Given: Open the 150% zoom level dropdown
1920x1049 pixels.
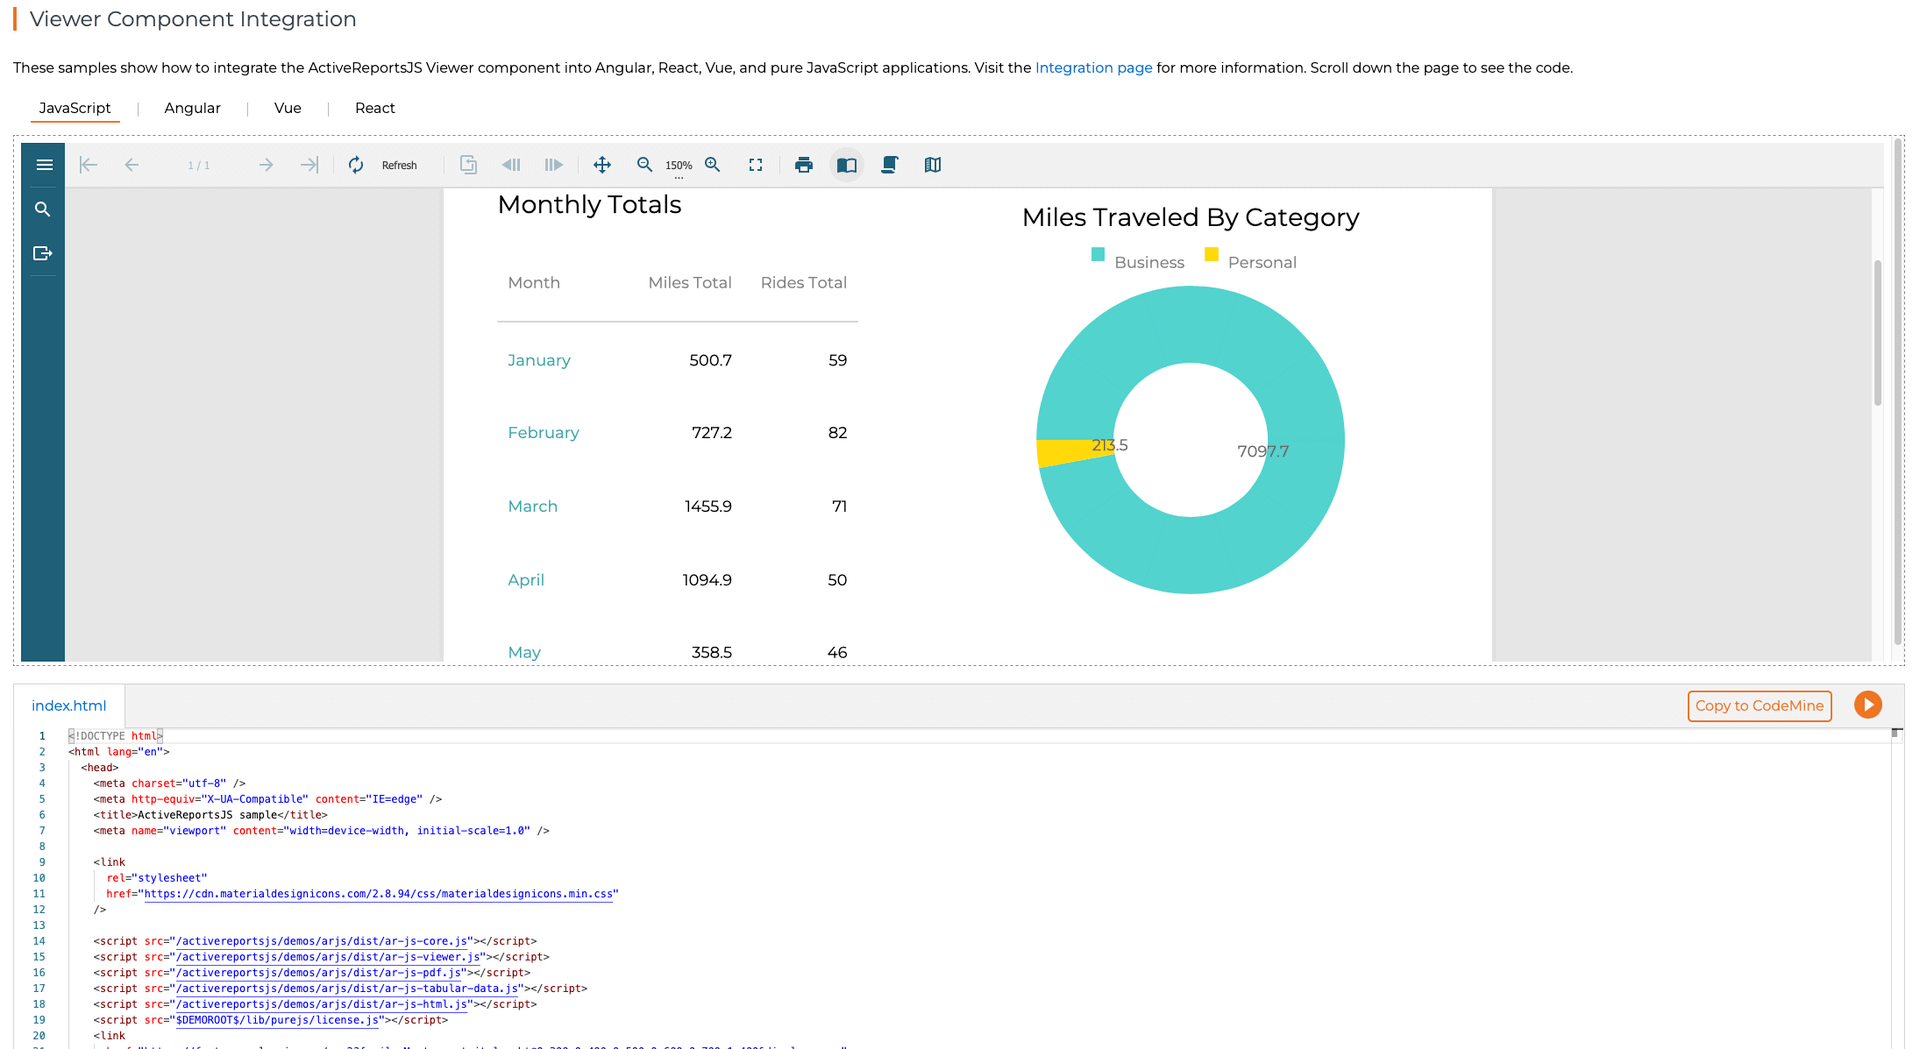Looking at the screenshot, I should click(x=679, y=167).
